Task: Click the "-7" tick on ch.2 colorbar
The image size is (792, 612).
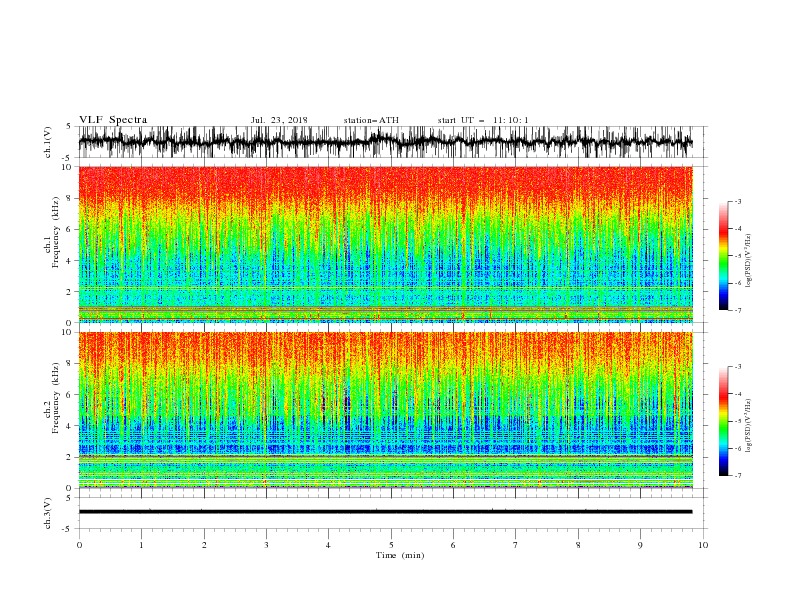Action: [737, 476]
